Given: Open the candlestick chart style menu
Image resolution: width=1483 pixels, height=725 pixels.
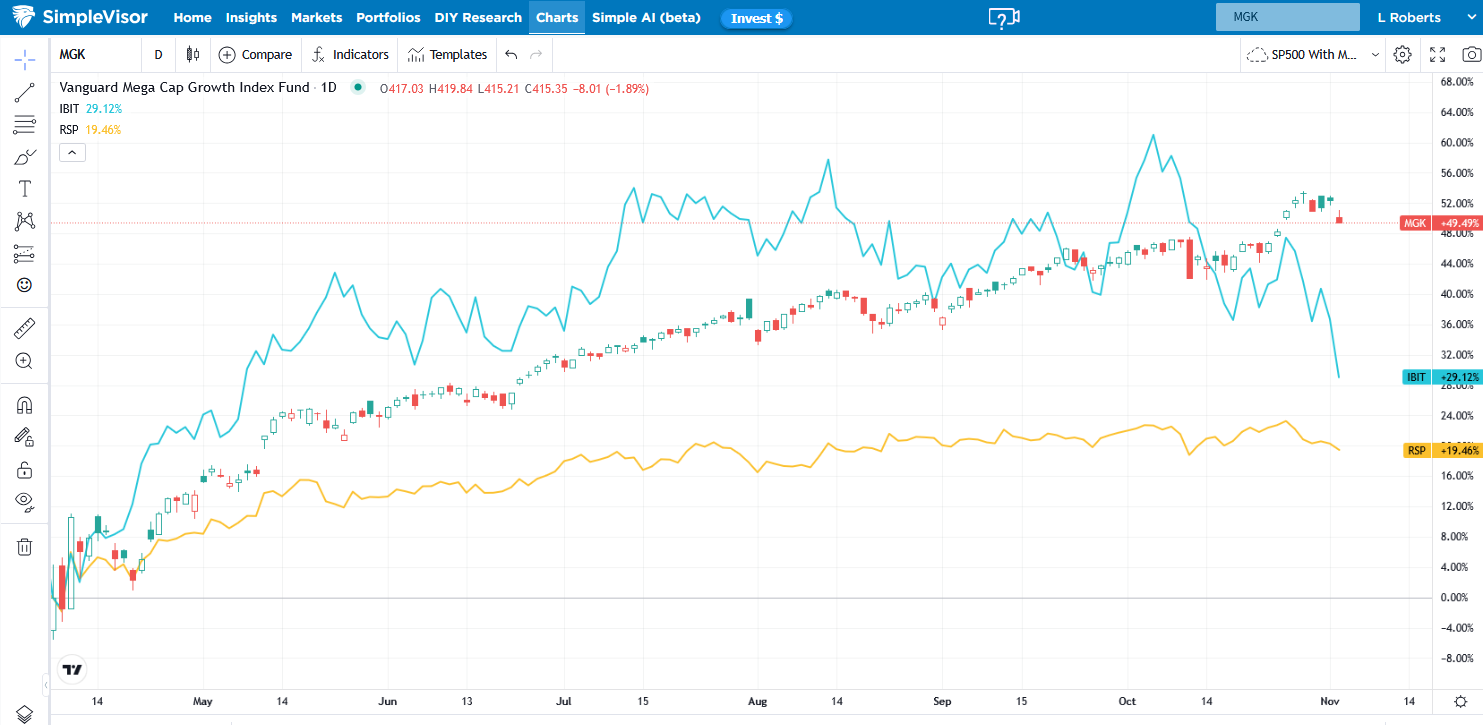Looking at the screenshot, I should point(193,55).
